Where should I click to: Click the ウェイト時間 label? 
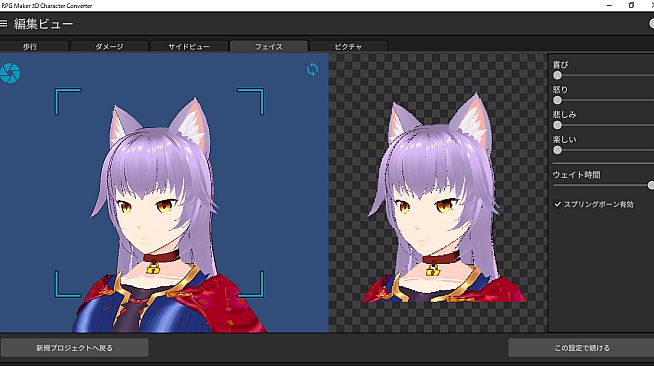(x=576, y=175)
